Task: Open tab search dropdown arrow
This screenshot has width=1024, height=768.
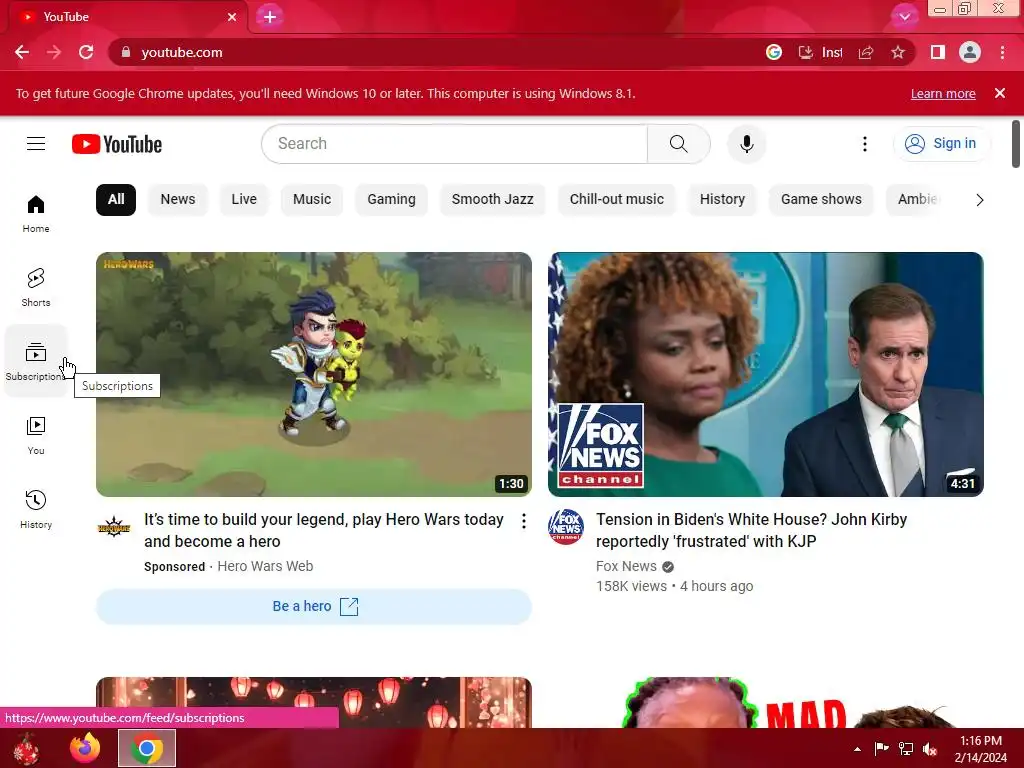Action: click(904, 17)
